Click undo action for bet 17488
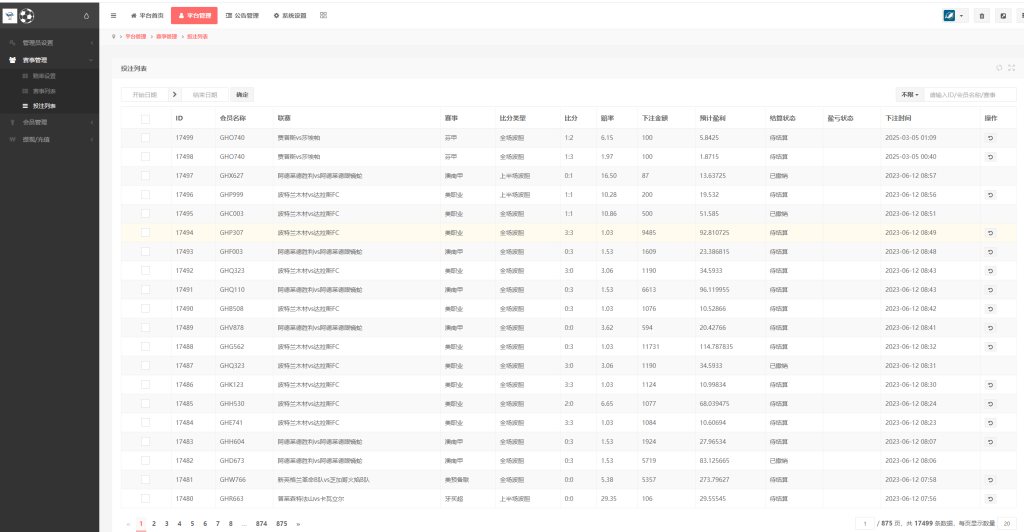This screenshot has width=1024, height=532. (x=990, y=347)
